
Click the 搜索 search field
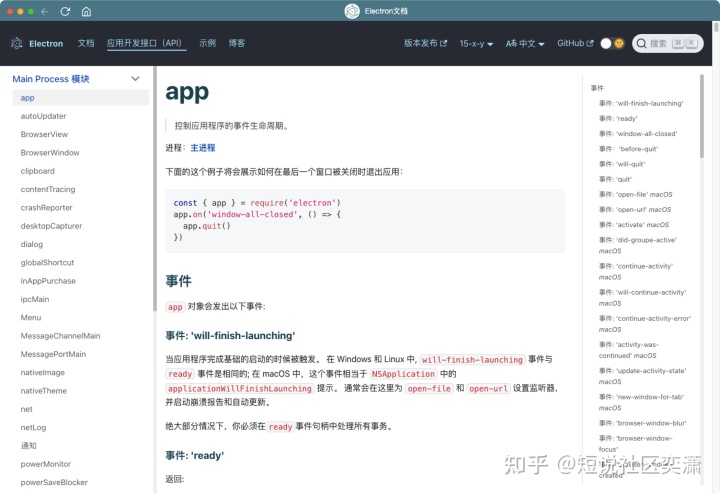(668, 43)
